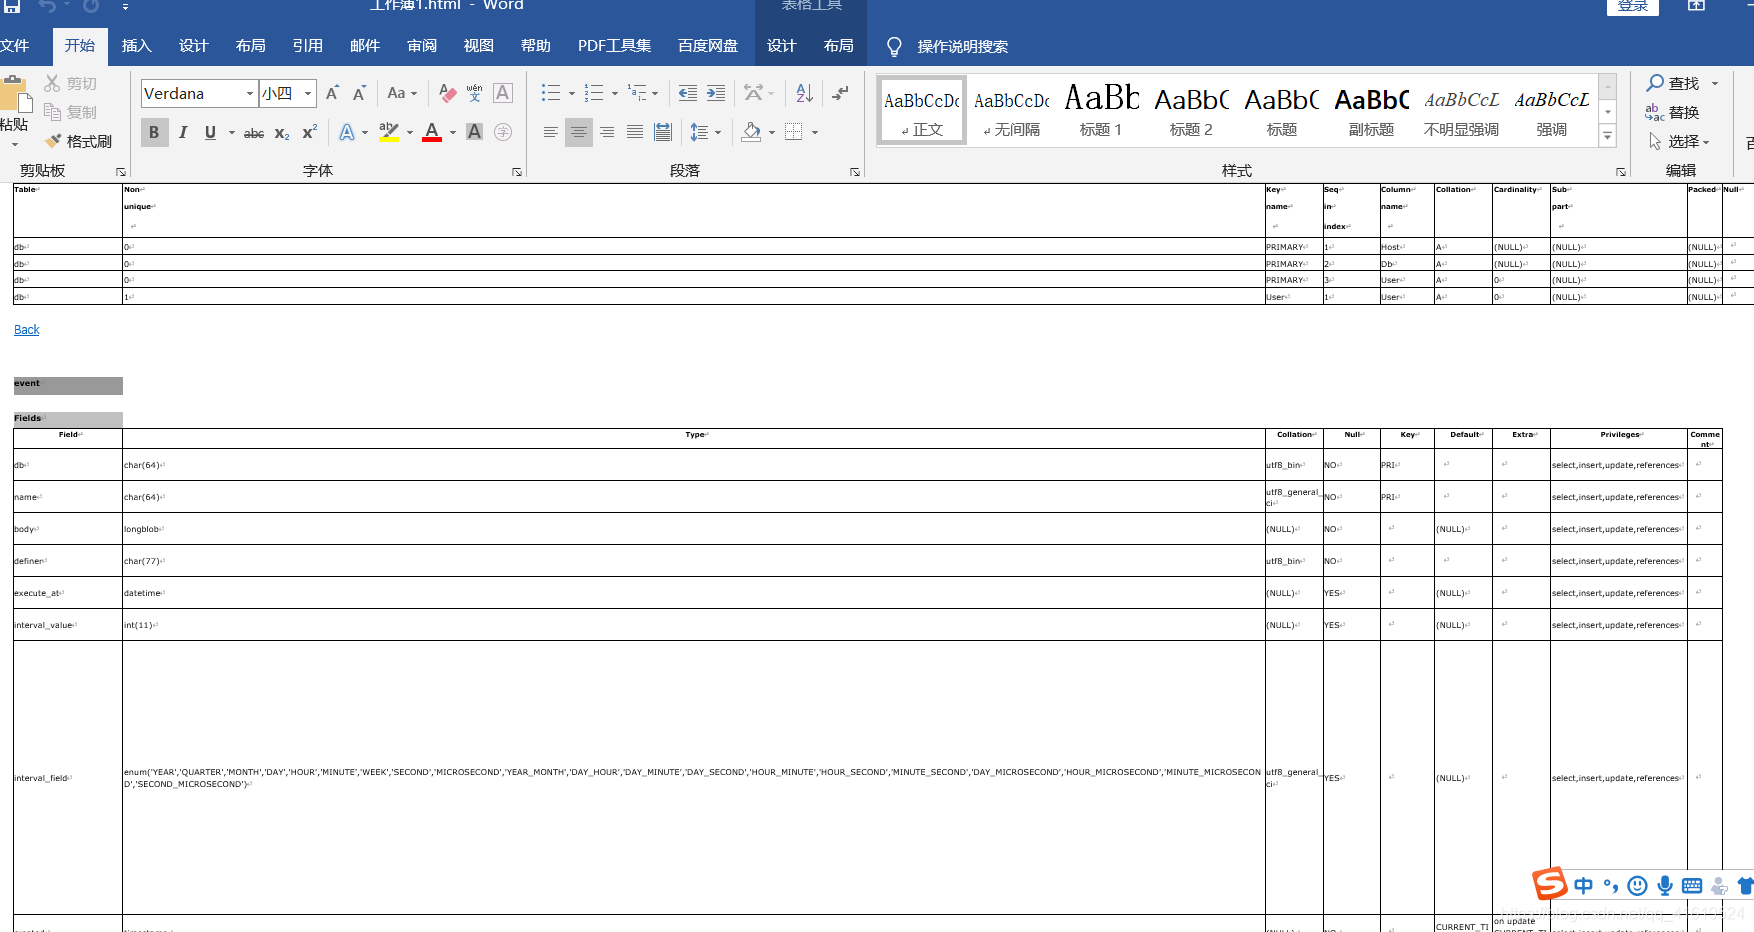Justify paragraph text
This screenshot has width=1754, height=932.
635,132
